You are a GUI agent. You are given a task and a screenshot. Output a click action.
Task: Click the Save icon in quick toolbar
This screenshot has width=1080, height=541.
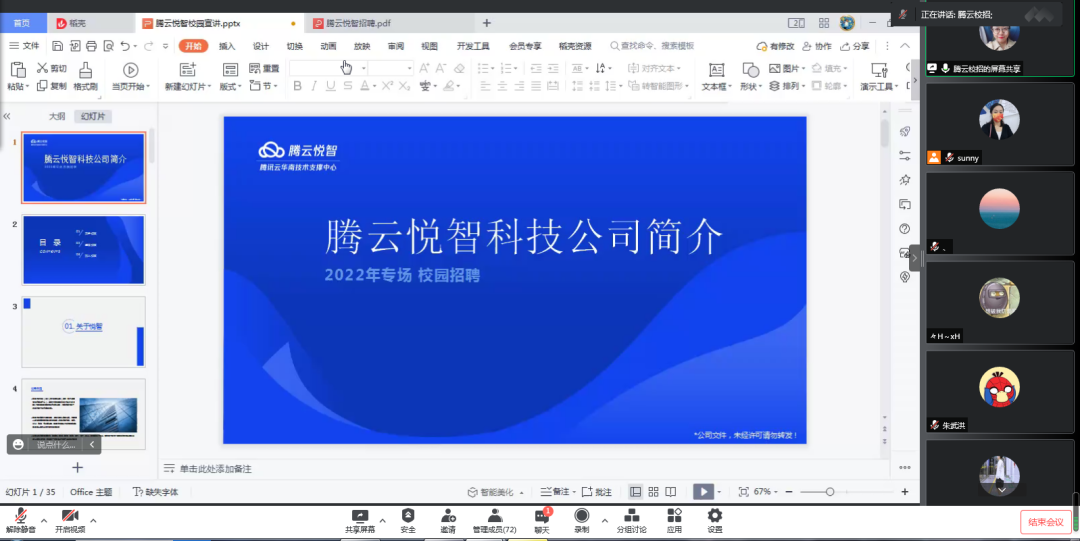(57, 46)
